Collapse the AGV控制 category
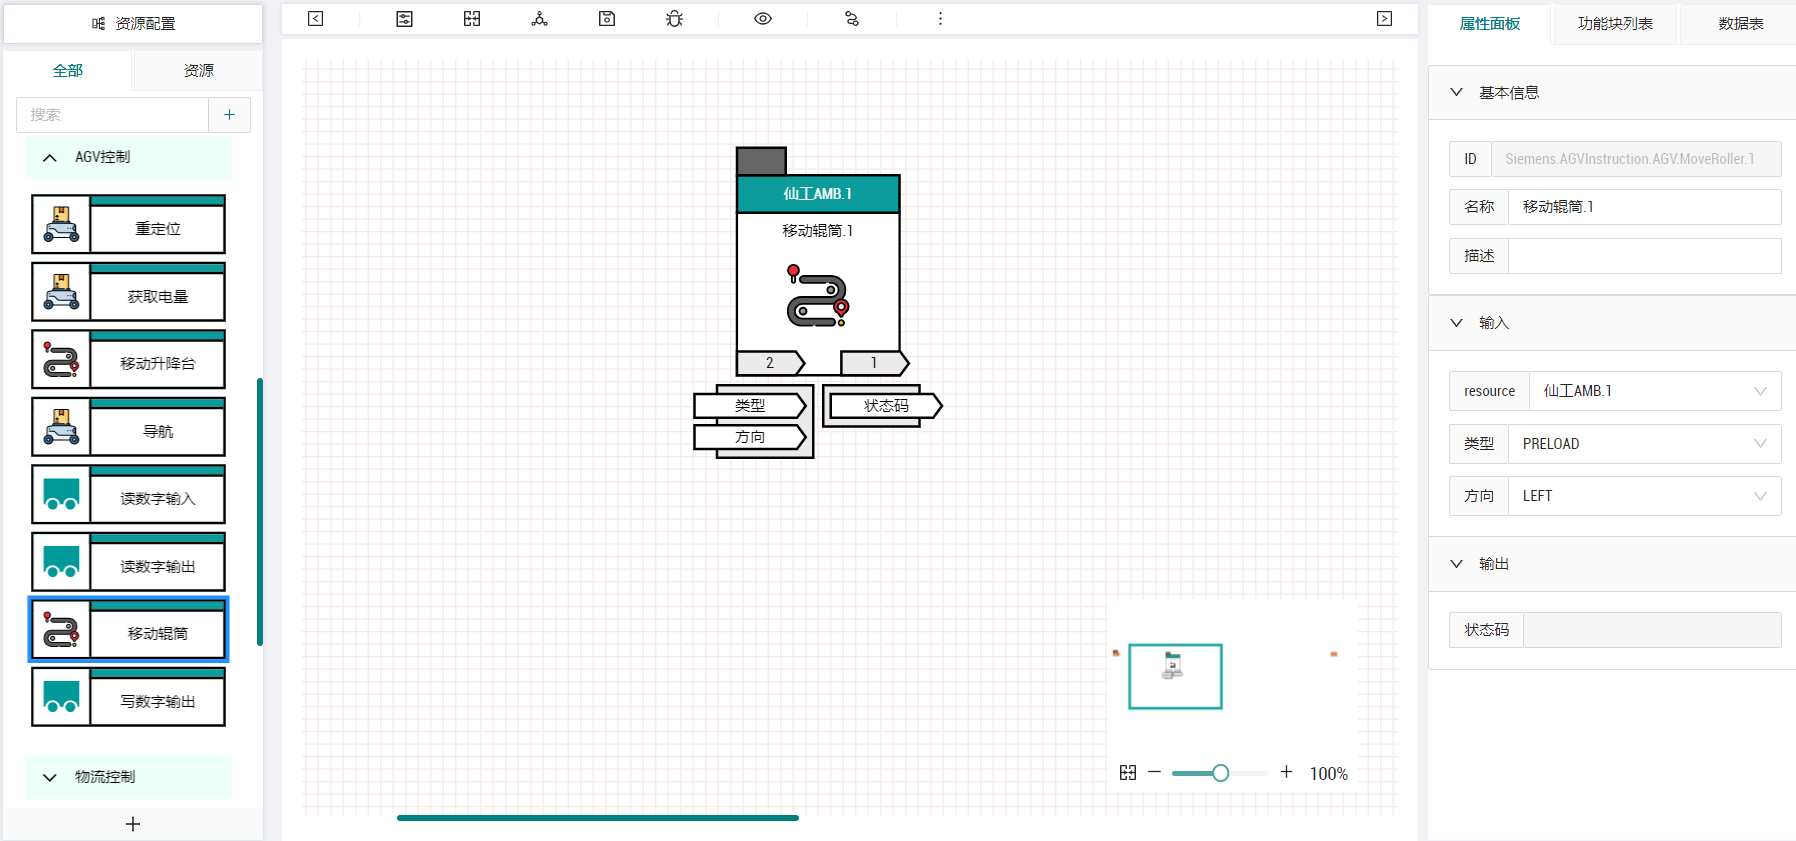The image size is (1796, 841). tap(128, 157)
